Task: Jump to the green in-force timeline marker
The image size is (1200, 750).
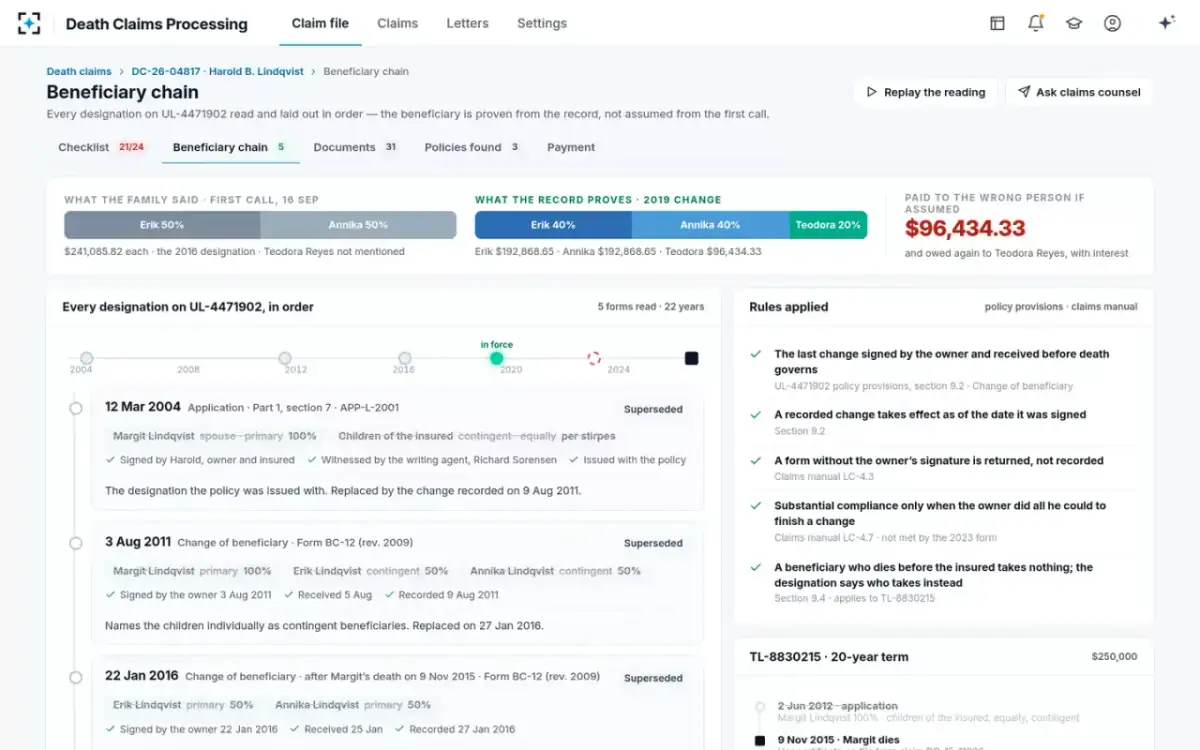Action: click(x=497, y=358)
